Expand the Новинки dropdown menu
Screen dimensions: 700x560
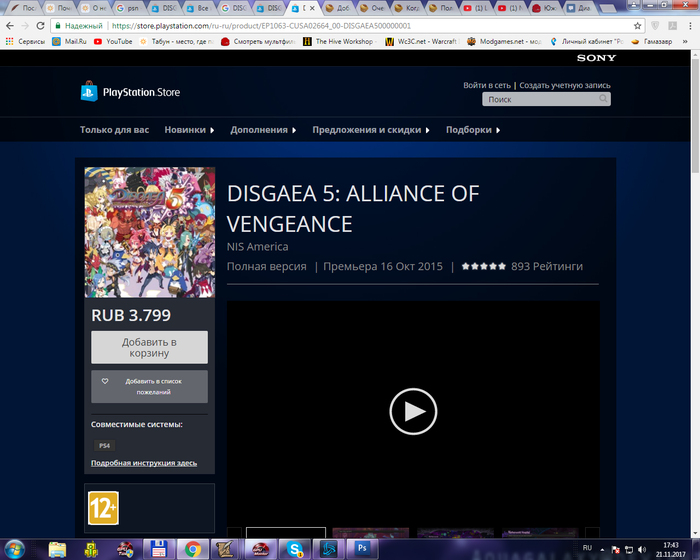(x=189, y=130)
